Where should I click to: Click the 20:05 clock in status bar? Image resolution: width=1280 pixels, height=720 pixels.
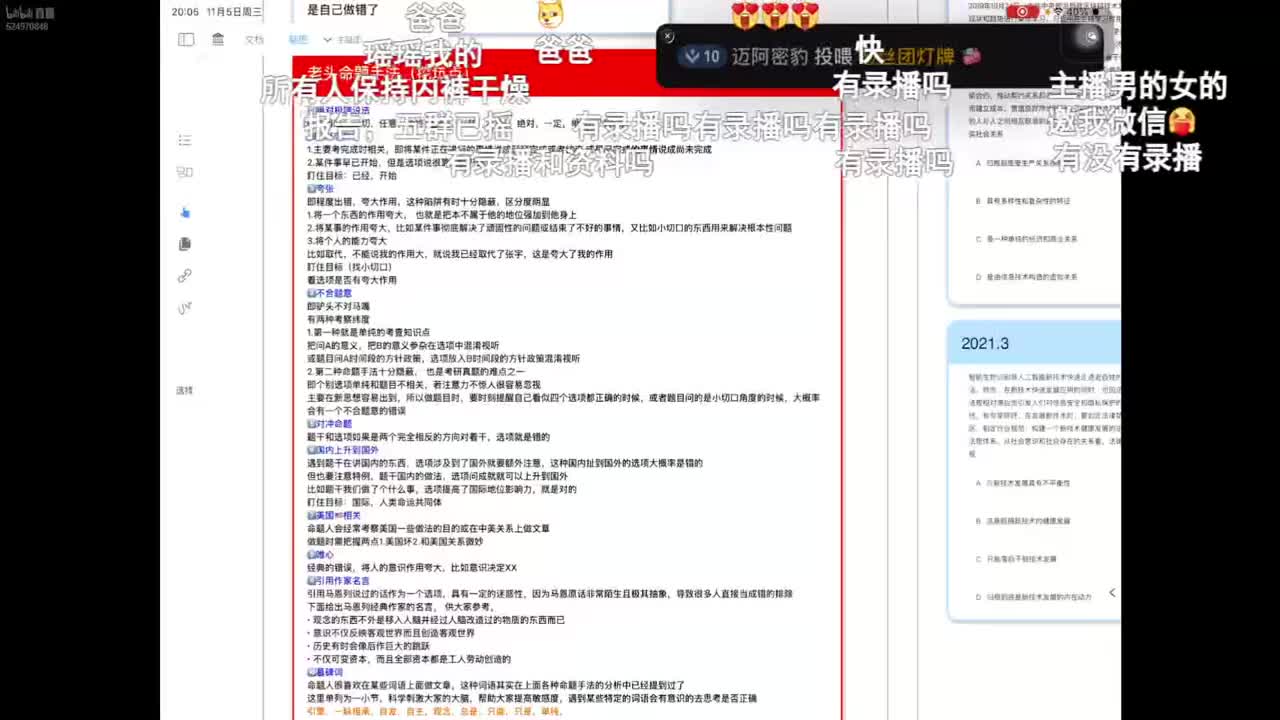(185, 12)
